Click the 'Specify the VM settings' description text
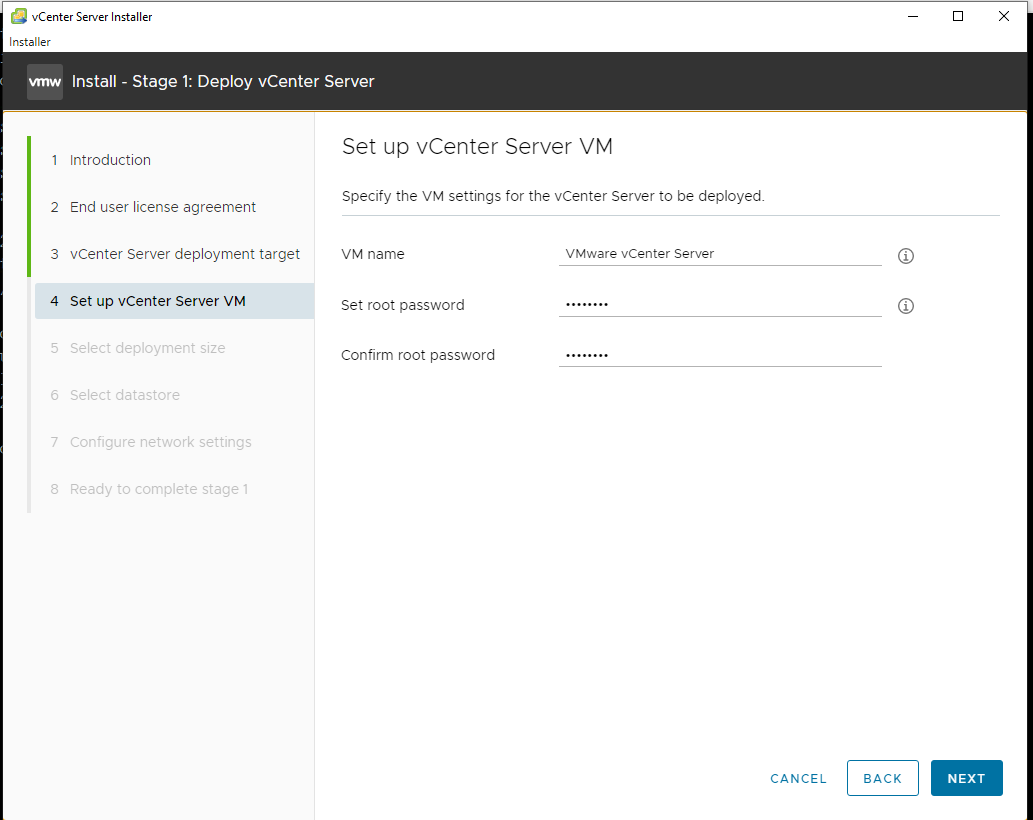 553,196
